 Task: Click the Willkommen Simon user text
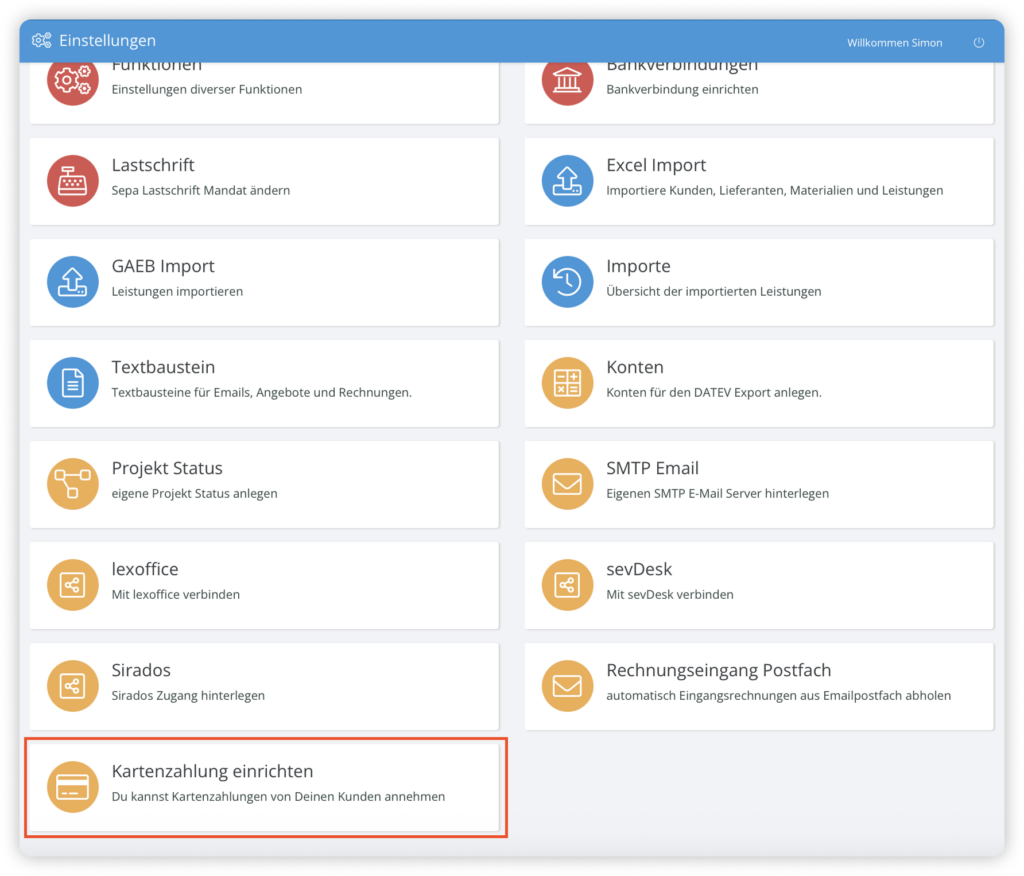coord(894,43)
